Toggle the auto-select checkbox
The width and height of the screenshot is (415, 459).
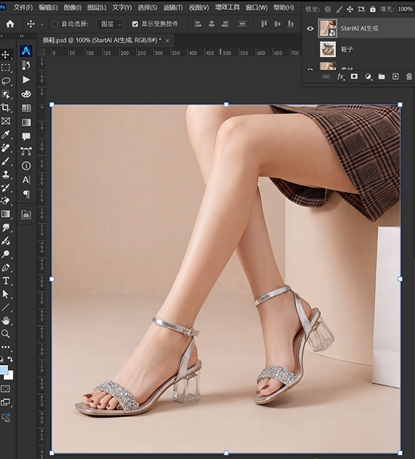(55, 24)
